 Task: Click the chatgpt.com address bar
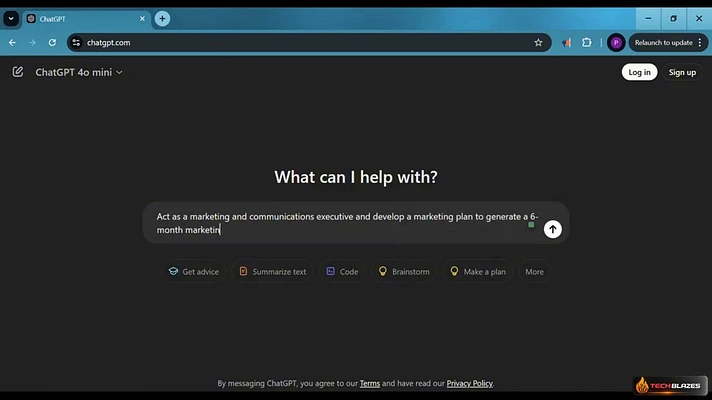309,43
